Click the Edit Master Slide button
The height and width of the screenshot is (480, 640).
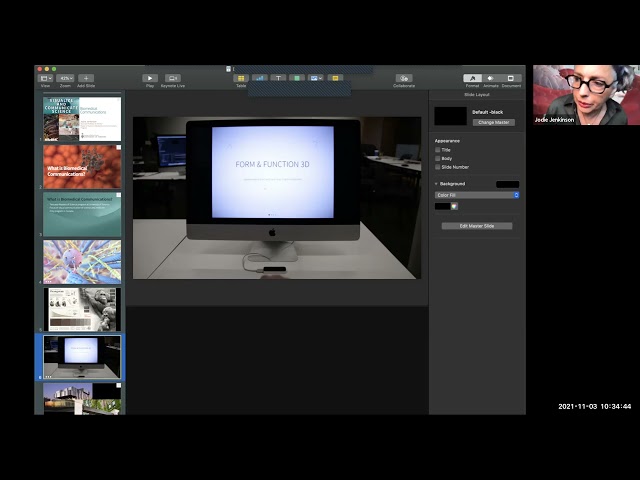click(x=477, y=226)
